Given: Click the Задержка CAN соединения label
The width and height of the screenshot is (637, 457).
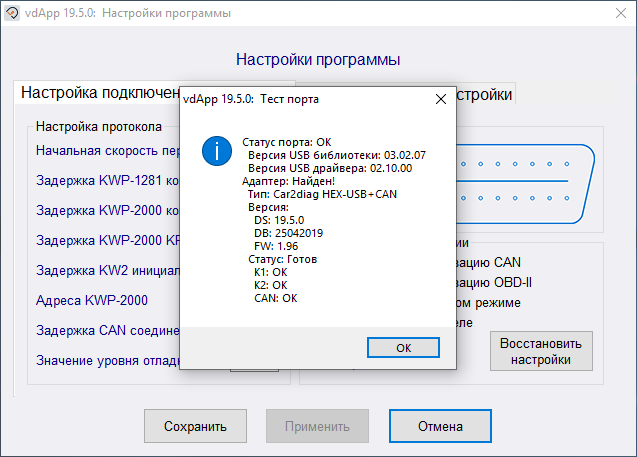Looking at the screenshot, I should [x=107, y=330].
